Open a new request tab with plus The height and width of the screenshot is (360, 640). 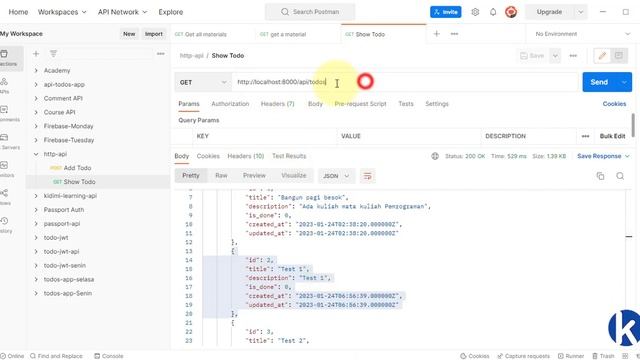(437, 34)
